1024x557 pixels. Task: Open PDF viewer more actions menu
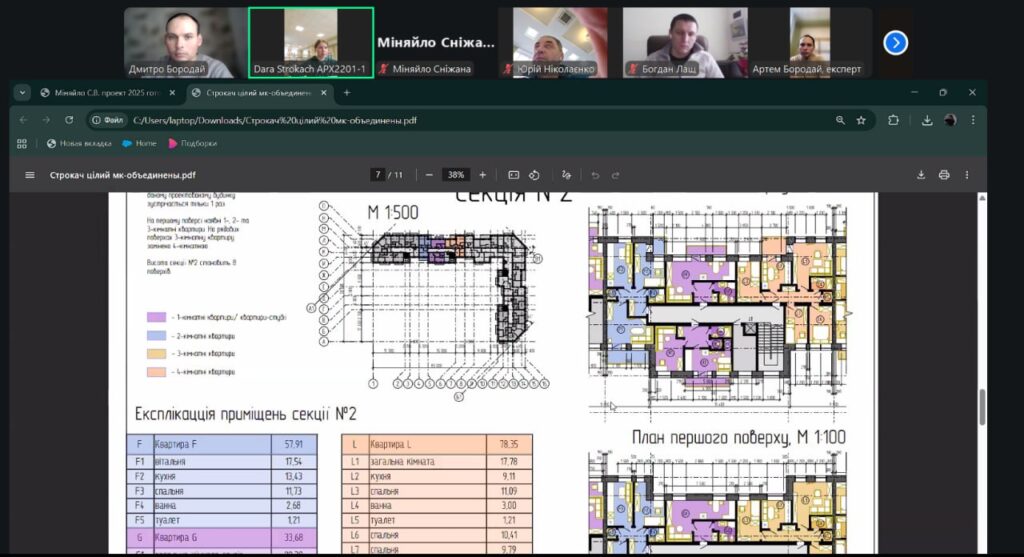[968, 175]
